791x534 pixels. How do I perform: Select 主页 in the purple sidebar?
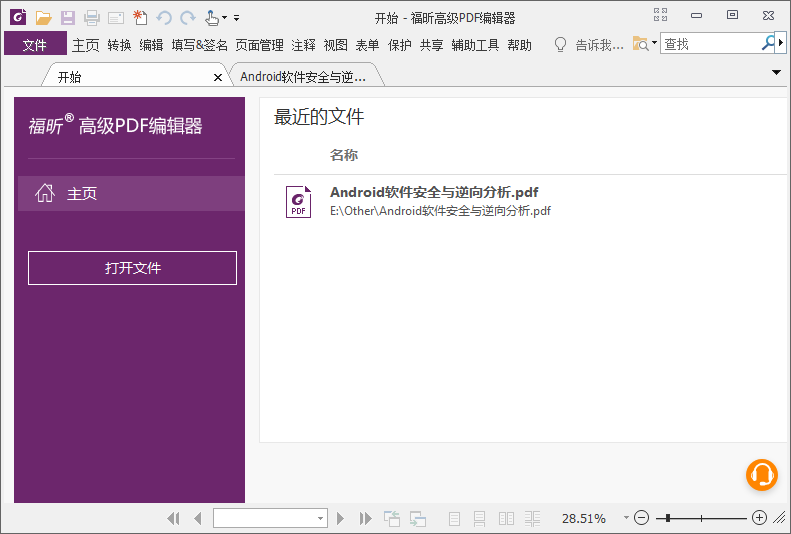[x=131, y=193]
